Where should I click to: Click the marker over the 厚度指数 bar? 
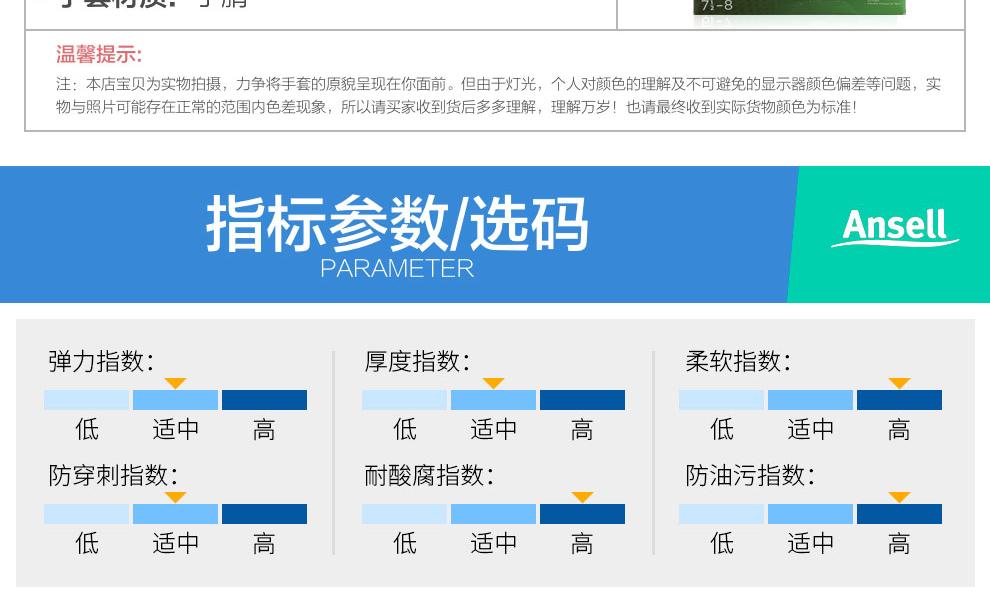pyautogui.click(x=493, y=383)
